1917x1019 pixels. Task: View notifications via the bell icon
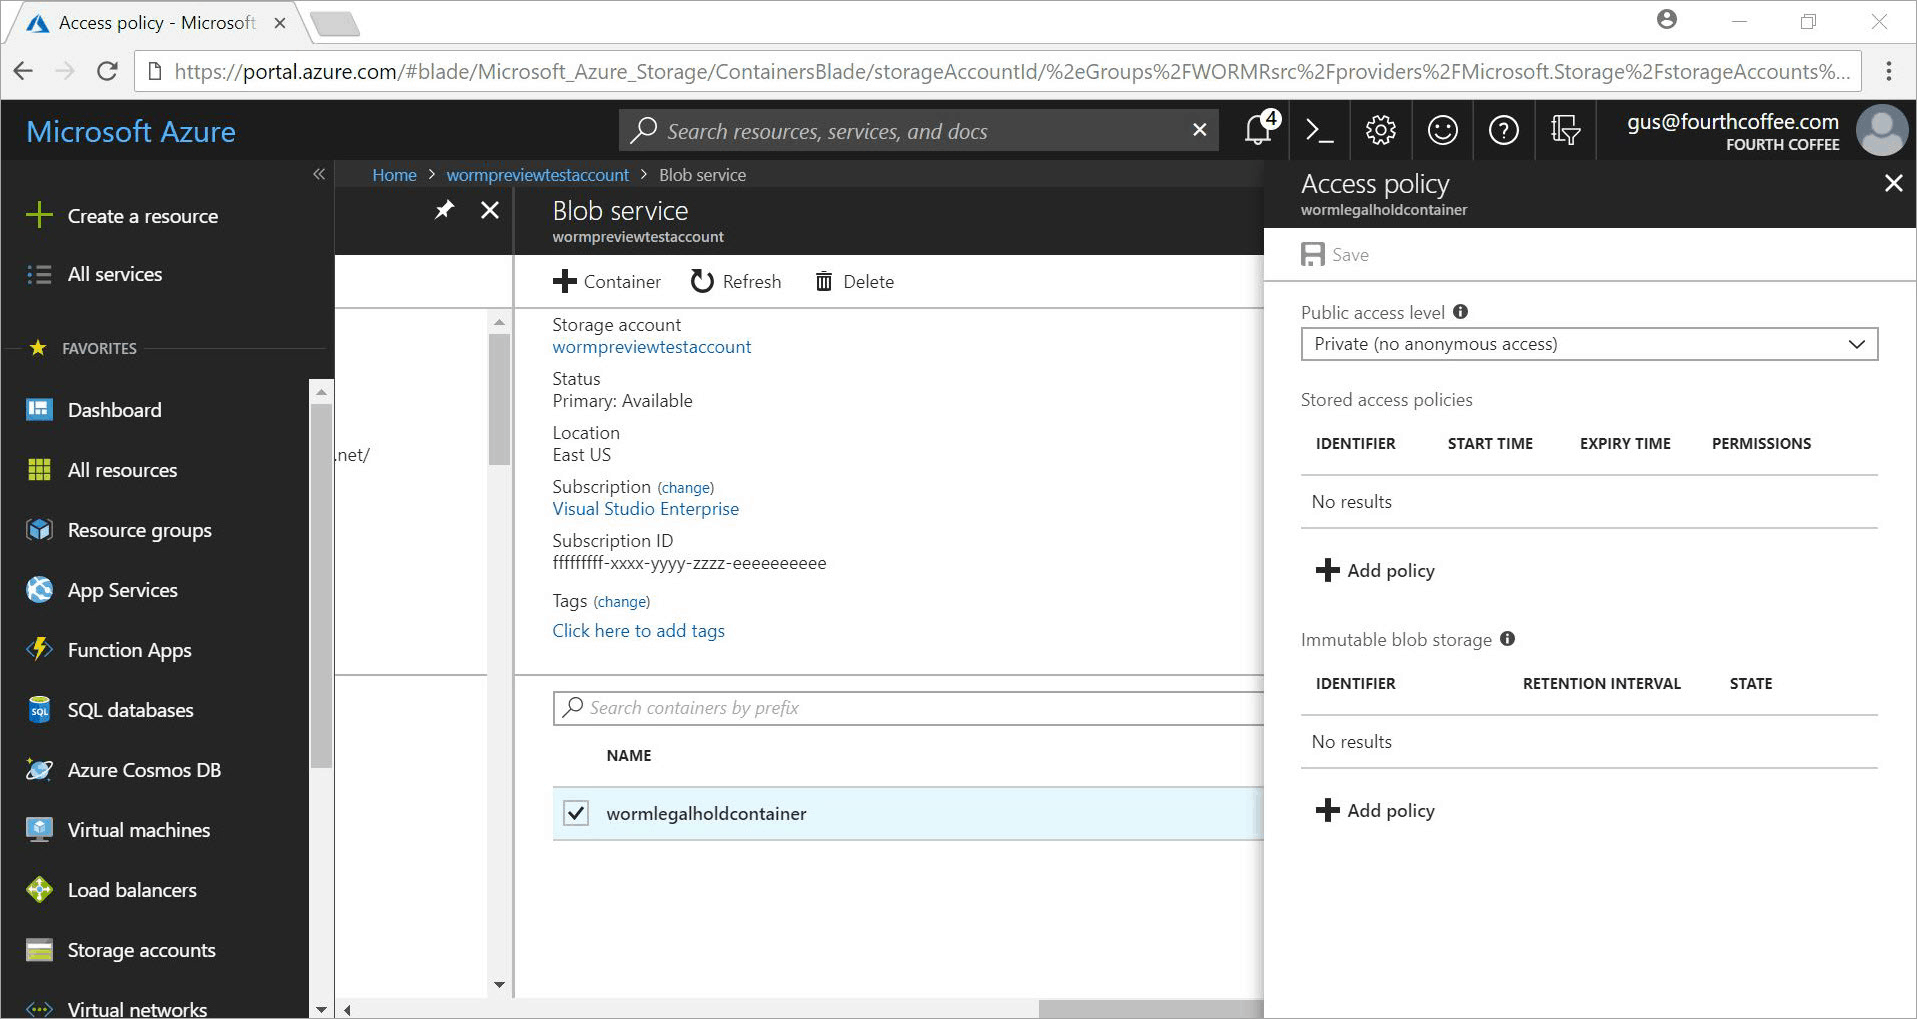(x=1257, y=130)
